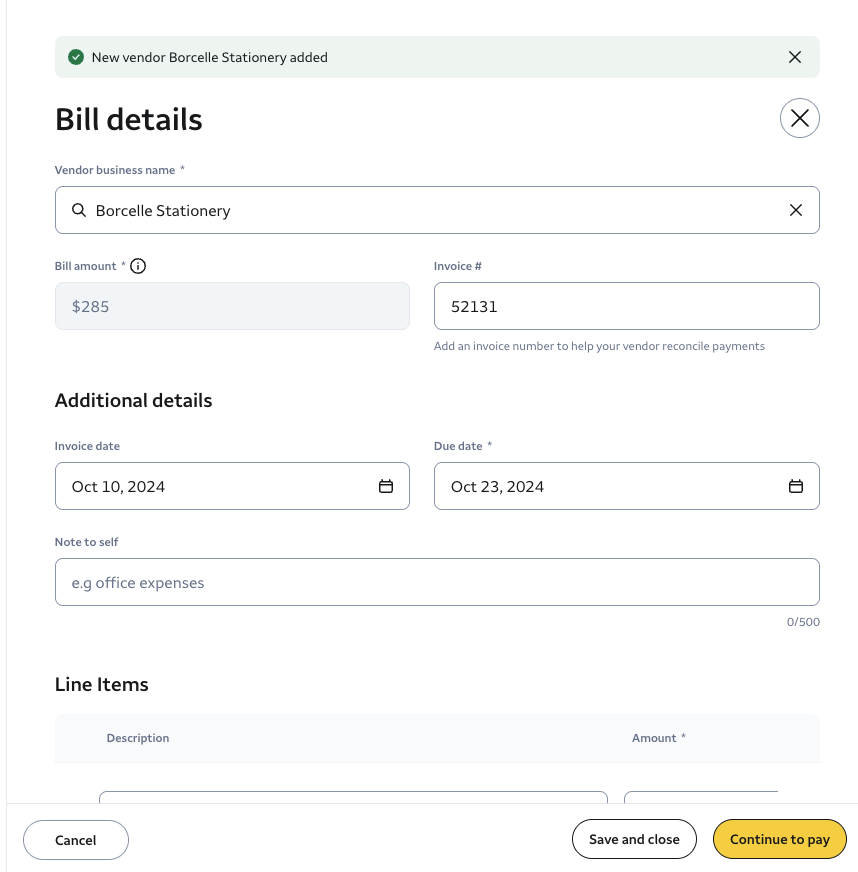Click the disabled Bill amount field
The width and height of the screenshot is (858, 872).
[x=232, y=306]
